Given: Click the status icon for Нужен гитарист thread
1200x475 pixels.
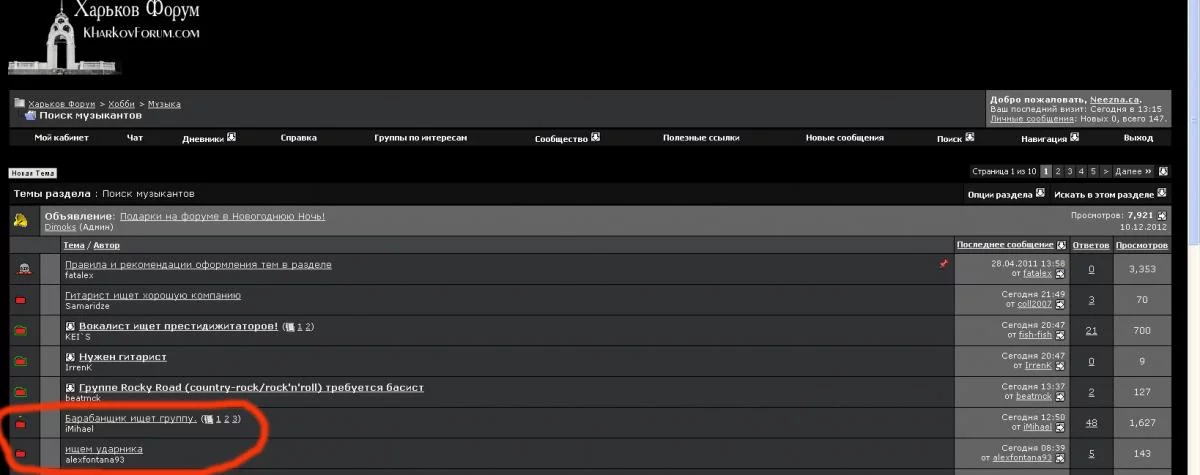Looking at the screenshot, I should click(20, 361).
